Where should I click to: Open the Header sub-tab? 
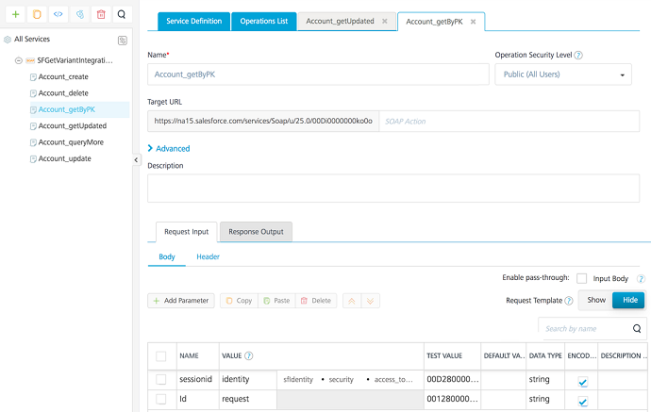coord(208,257)
